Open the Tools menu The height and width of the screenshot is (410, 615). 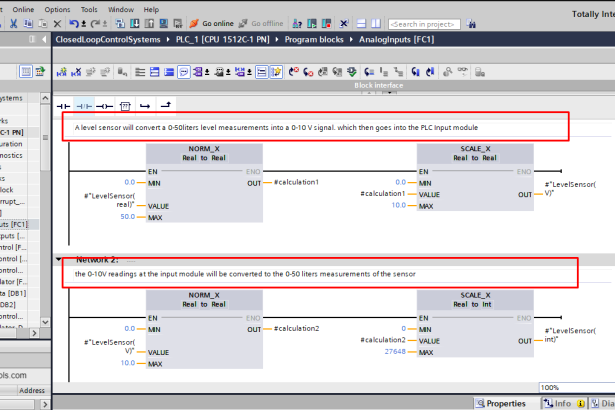pyautogui.click(x=89, y=9)
